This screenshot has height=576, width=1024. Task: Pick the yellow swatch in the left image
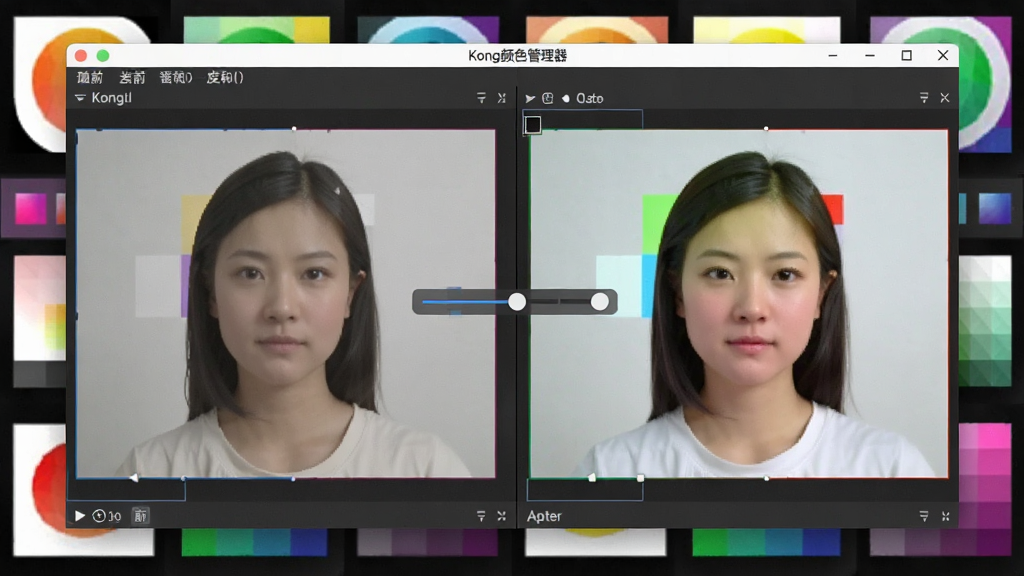pyautogui.click(x=194, y=224)
